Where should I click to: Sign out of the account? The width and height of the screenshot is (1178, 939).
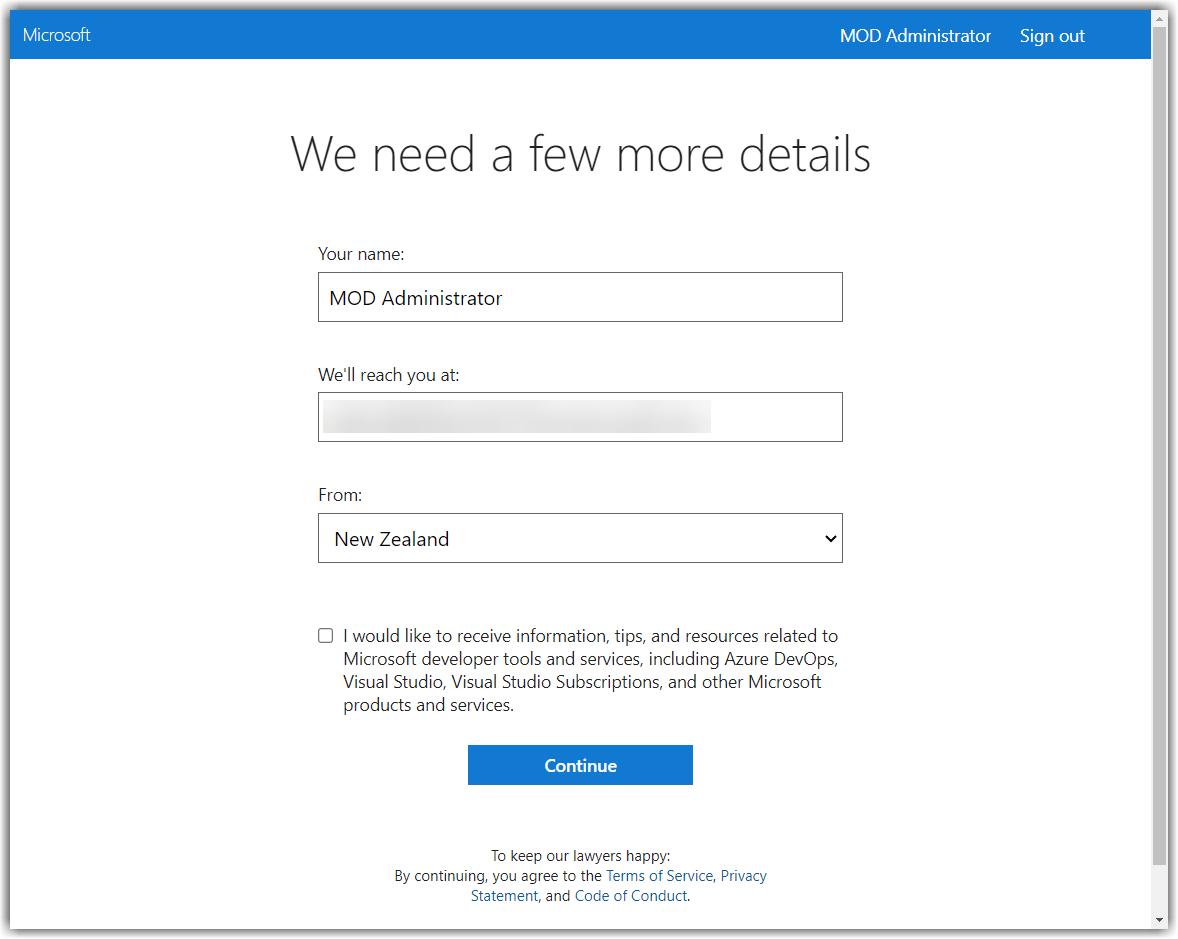pyautogui.click(x=1052, y=35)
